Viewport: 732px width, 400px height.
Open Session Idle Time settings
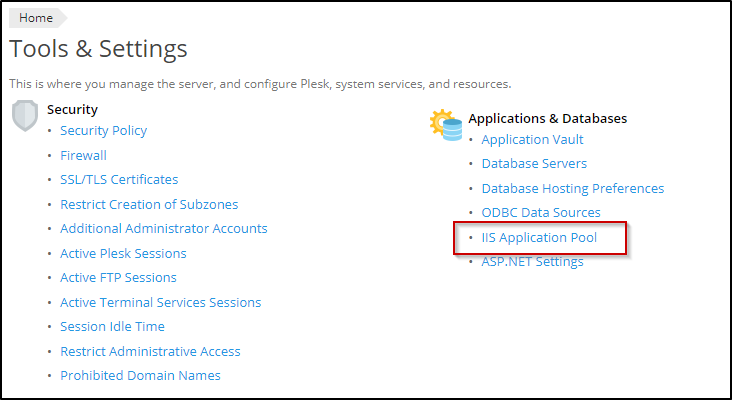112,327
